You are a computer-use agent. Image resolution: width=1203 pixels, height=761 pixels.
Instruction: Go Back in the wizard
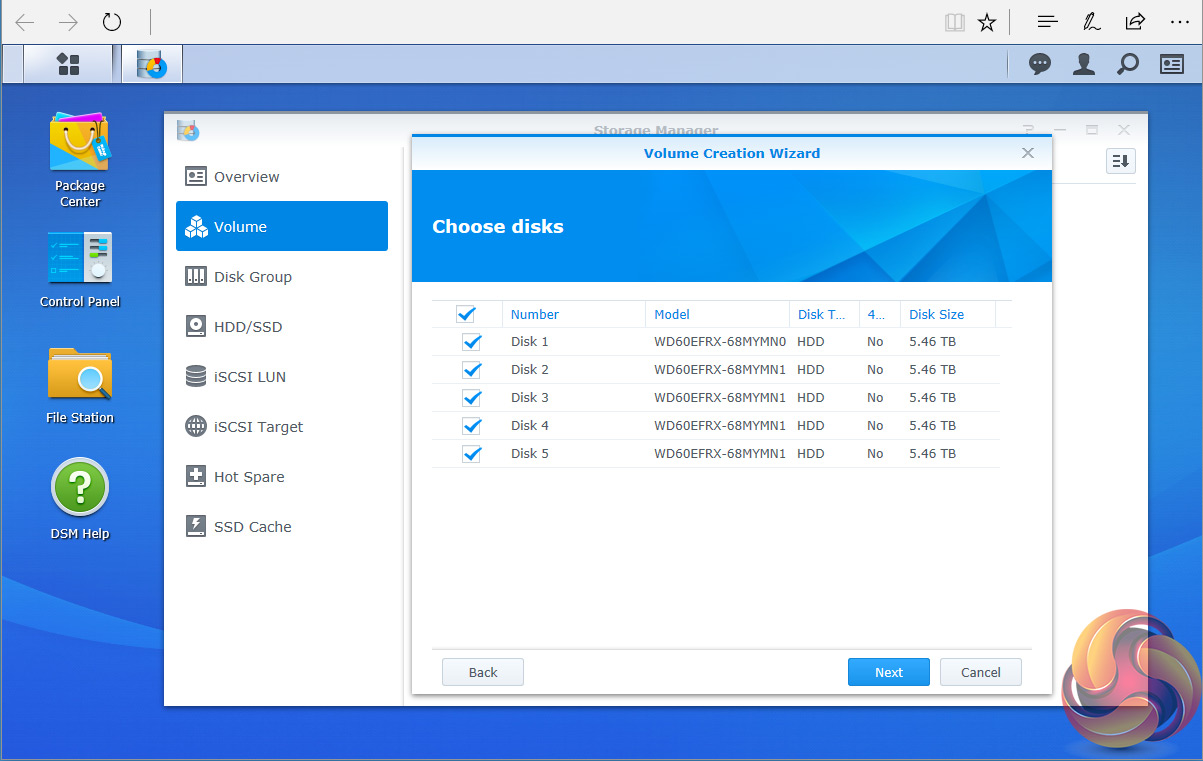tap(482, 672)
